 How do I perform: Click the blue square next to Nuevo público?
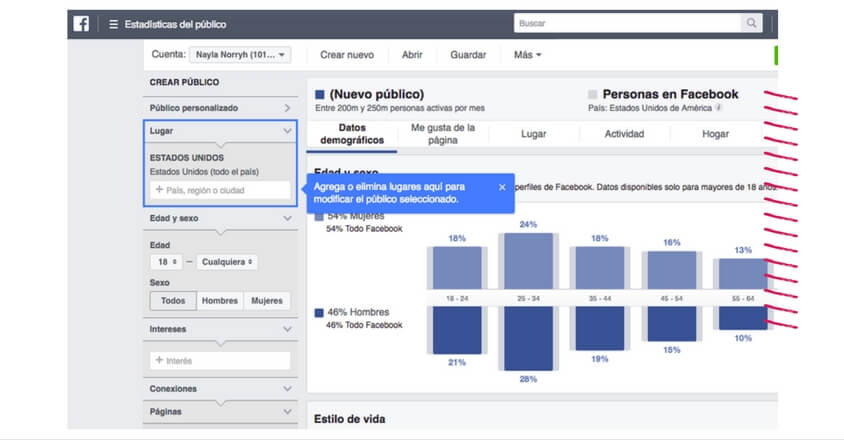click(x=320, y=95)
